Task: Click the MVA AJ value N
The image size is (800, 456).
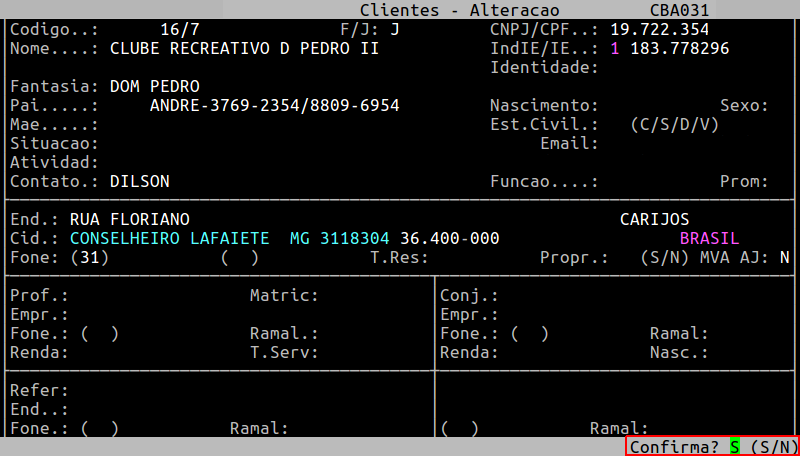Action: 784,257
